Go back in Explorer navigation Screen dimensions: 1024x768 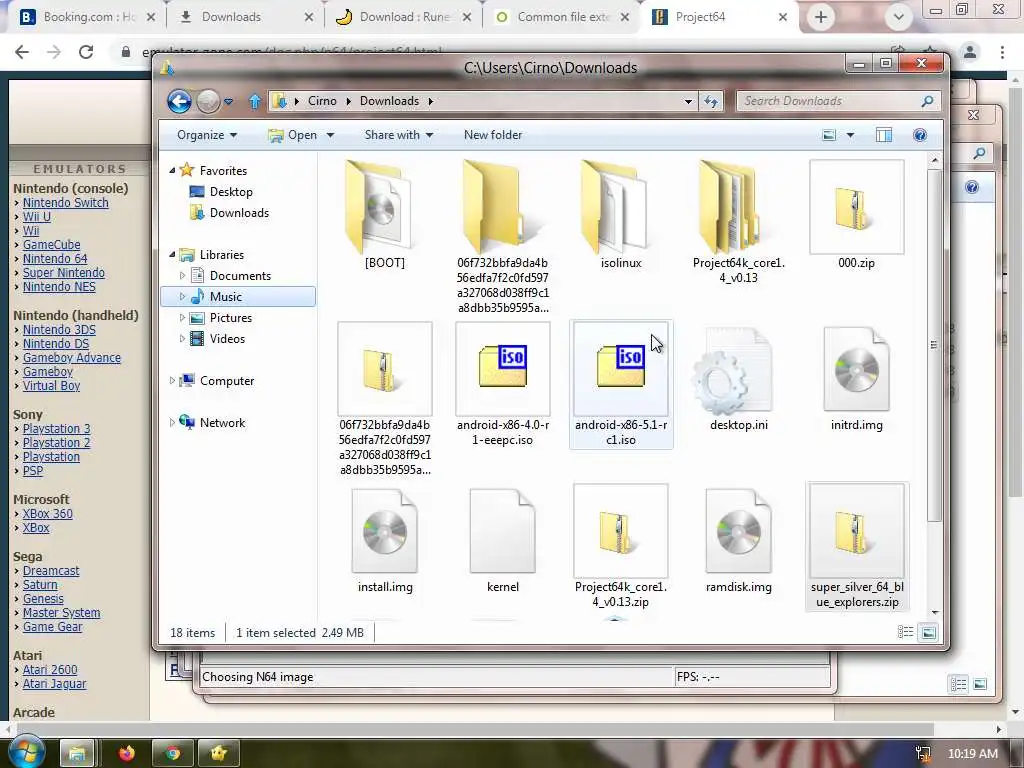(x=179, y=101)
